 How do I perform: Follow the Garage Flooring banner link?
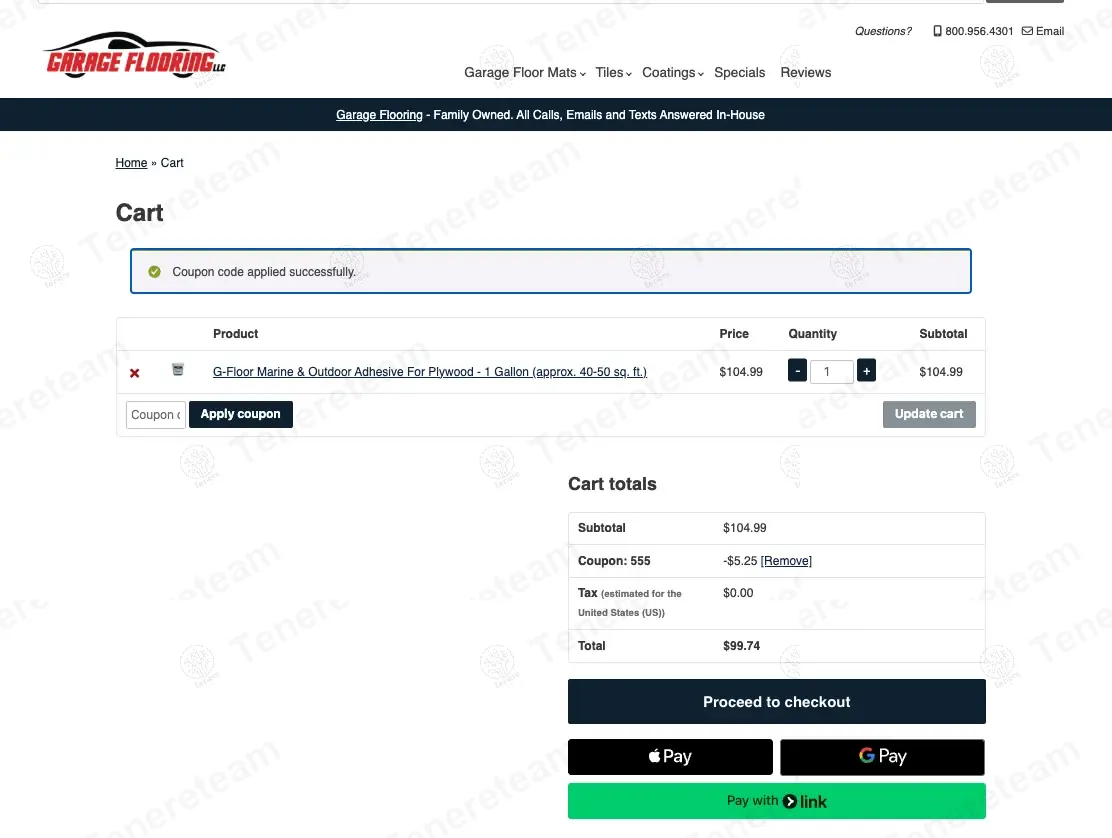[379, 115]
